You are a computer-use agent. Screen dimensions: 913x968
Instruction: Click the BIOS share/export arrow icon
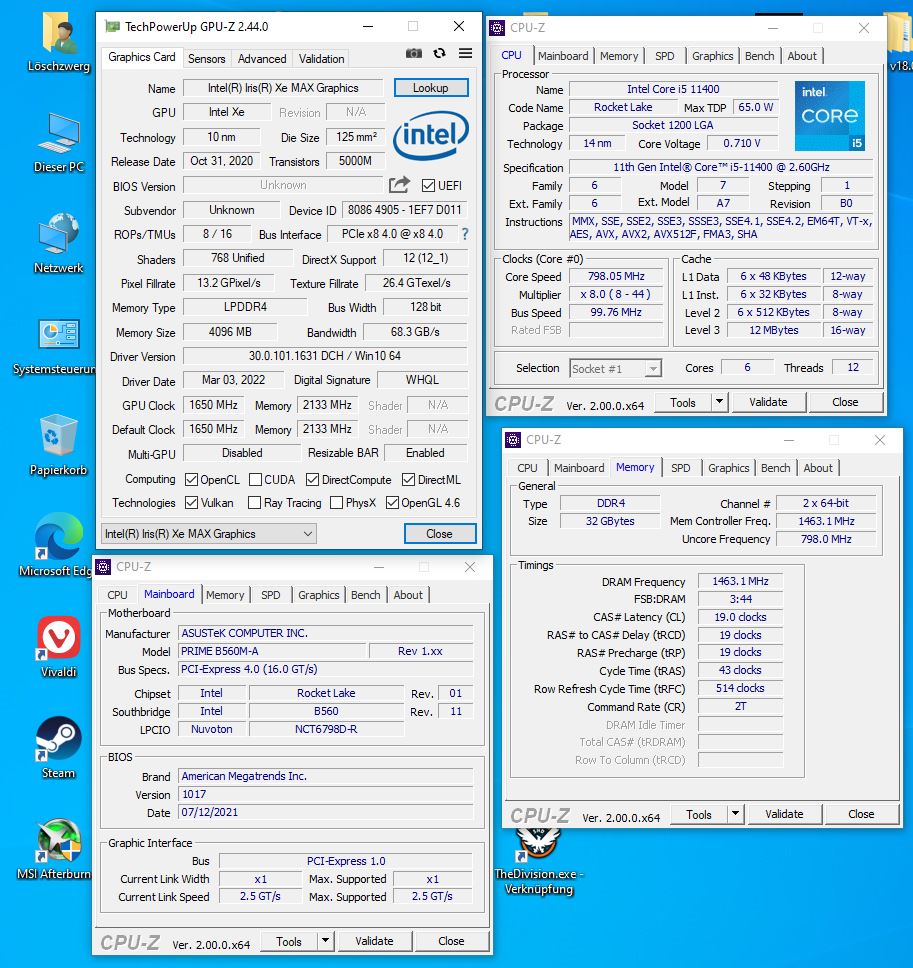coord(399,185)
